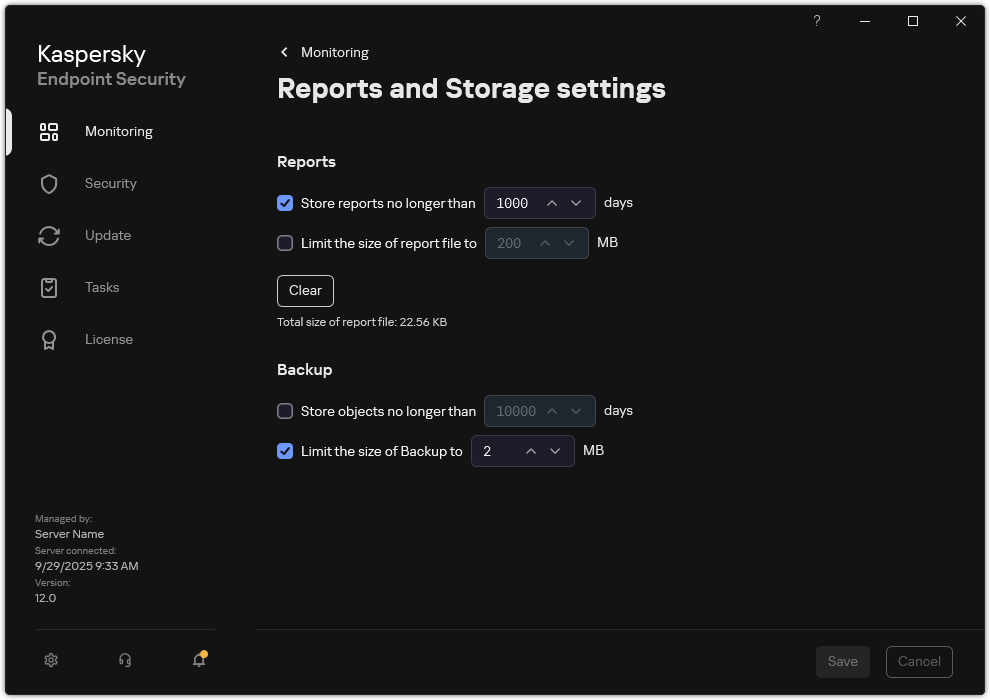Decrease Backup size limit with down arrow
The image size is (990, 700).
coord(556,451)
